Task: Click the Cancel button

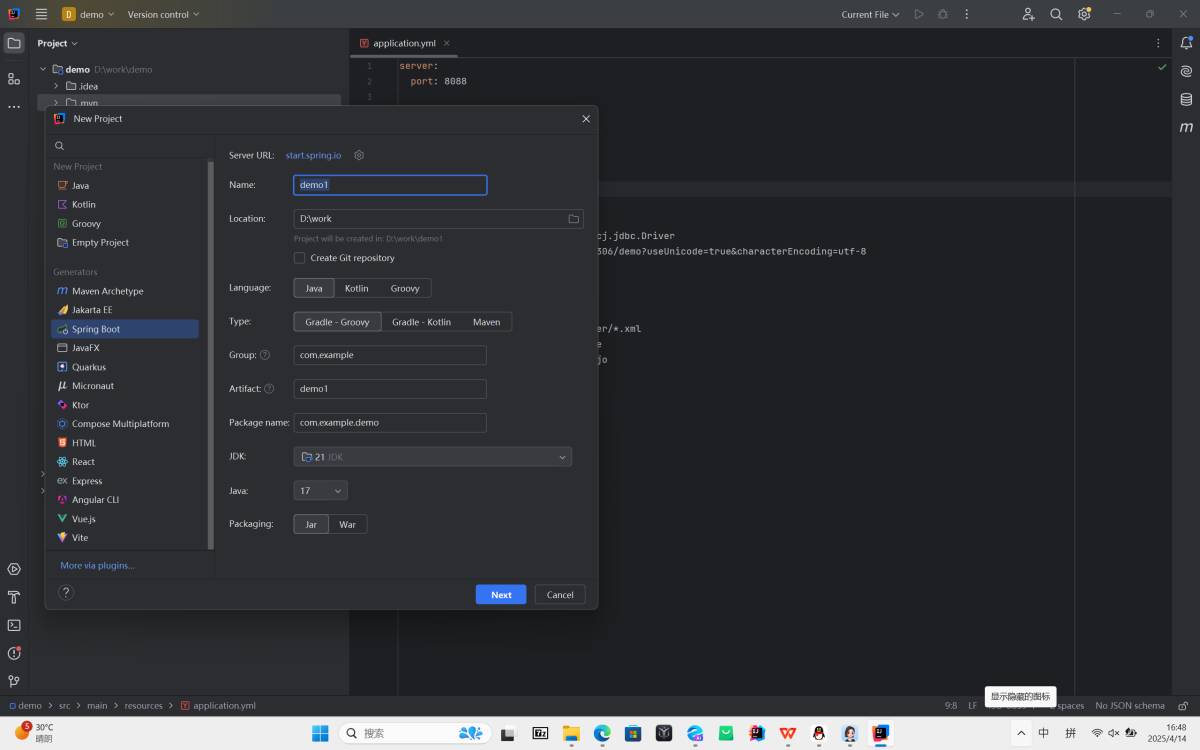Action: 560,594
